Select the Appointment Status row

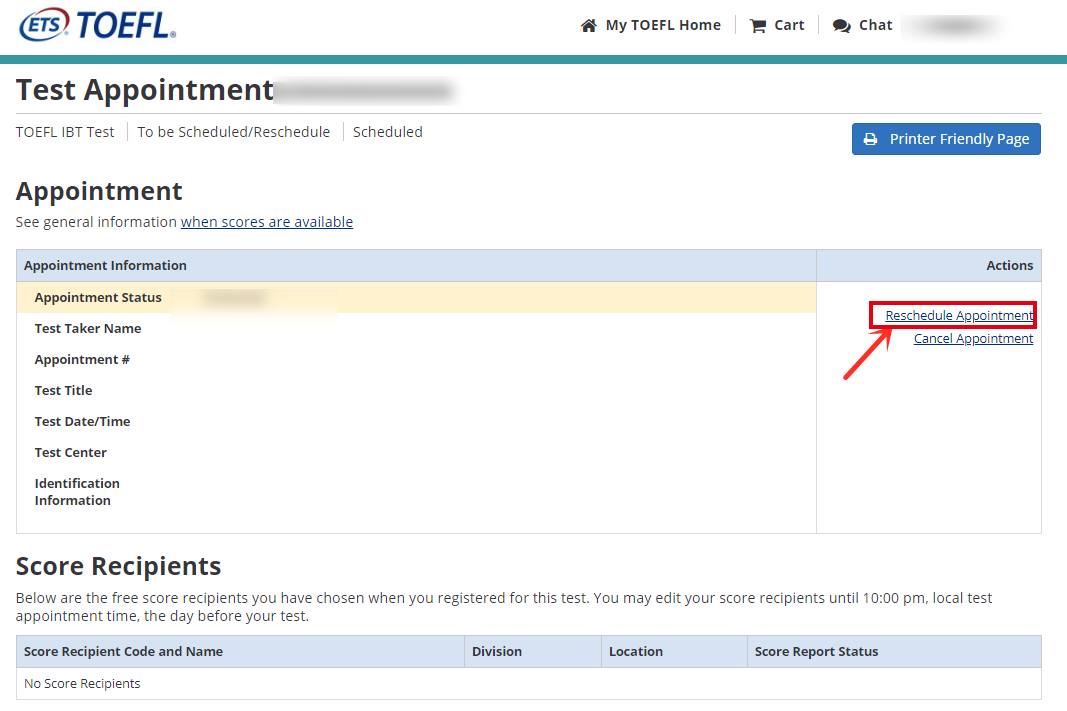[98, 298]
